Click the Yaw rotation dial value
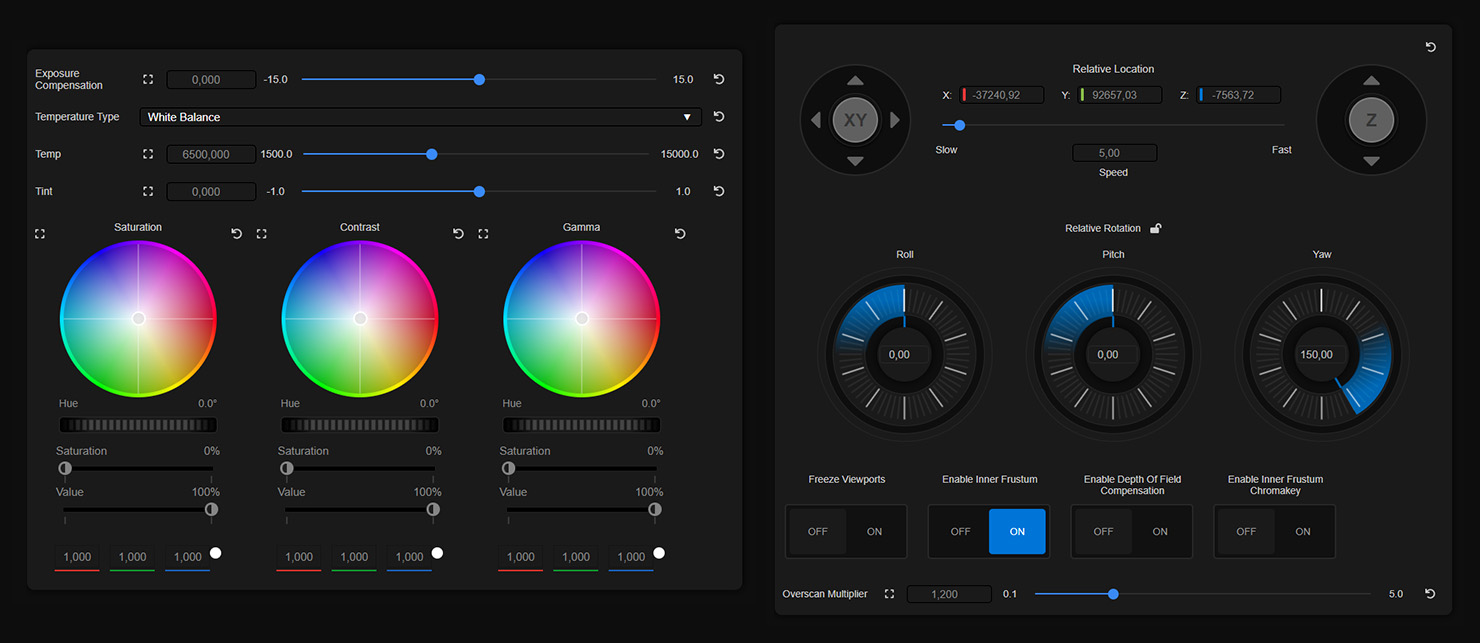This screenshot has width=1480, height=643. click(1317, 355)
